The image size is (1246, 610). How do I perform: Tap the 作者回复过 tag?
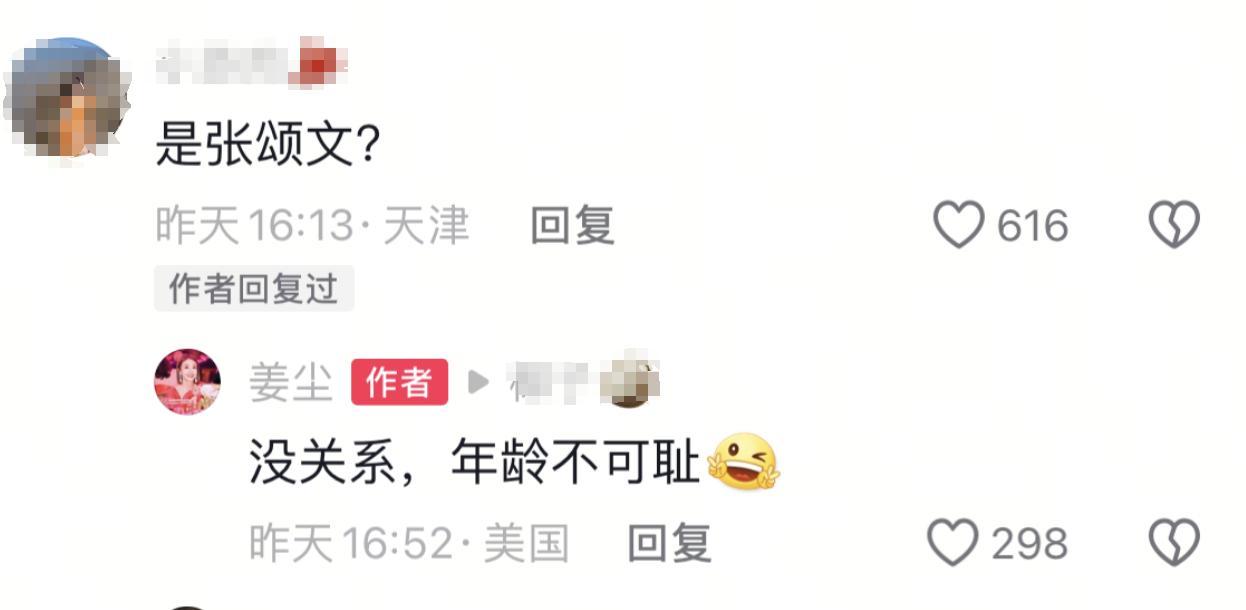point(254,289)
